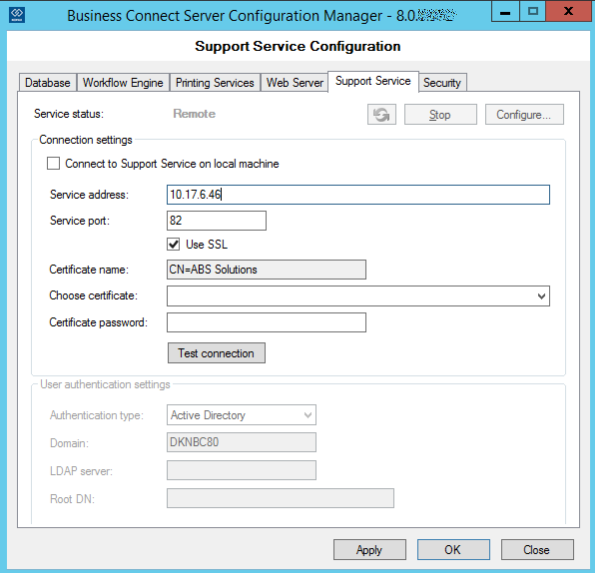The image size is (595, 573).
Task: Stop the support service
Action: click(x=440, y=114)
